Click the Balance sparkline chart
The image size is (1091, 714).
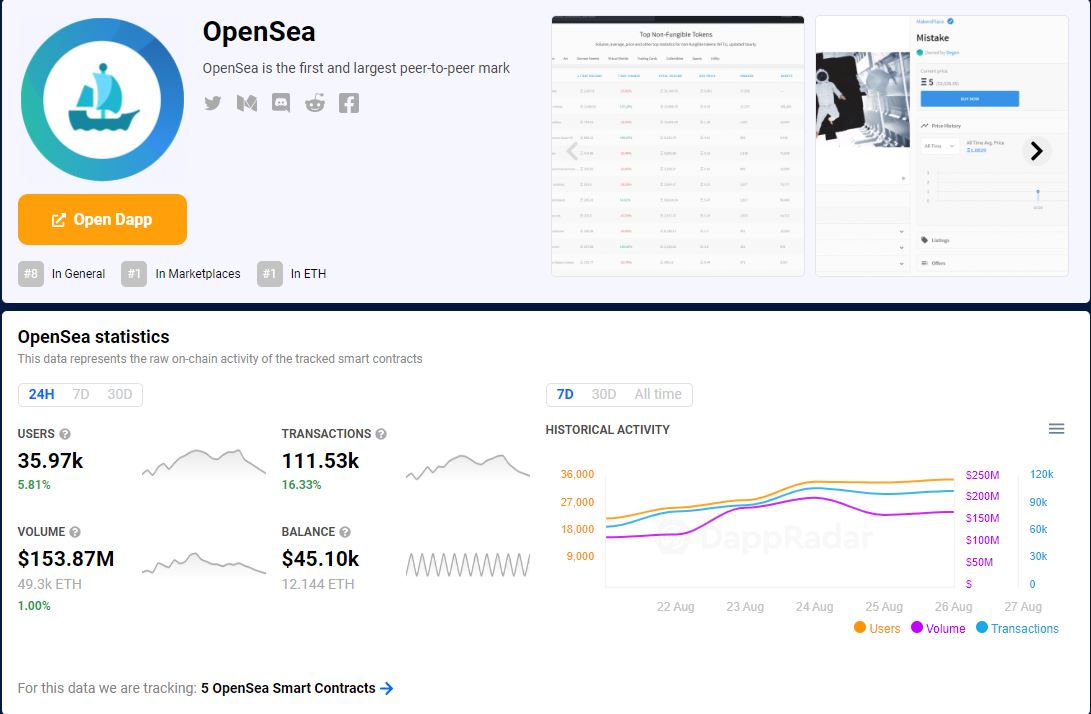pyautogui.click(x=468, y=565)
